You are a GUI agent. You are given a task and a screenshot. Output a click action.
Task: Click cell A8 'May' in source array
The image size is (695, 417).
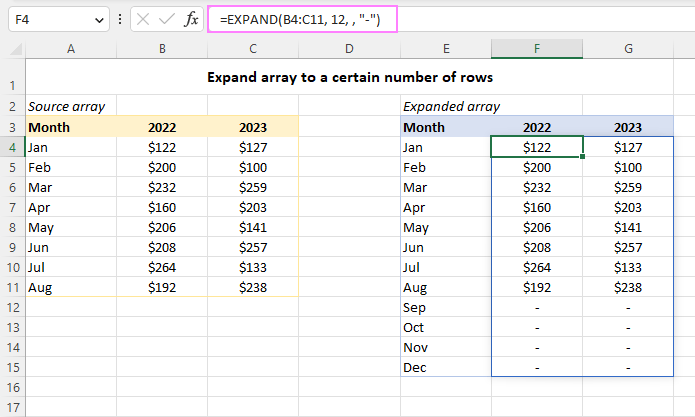click(71, 227)
